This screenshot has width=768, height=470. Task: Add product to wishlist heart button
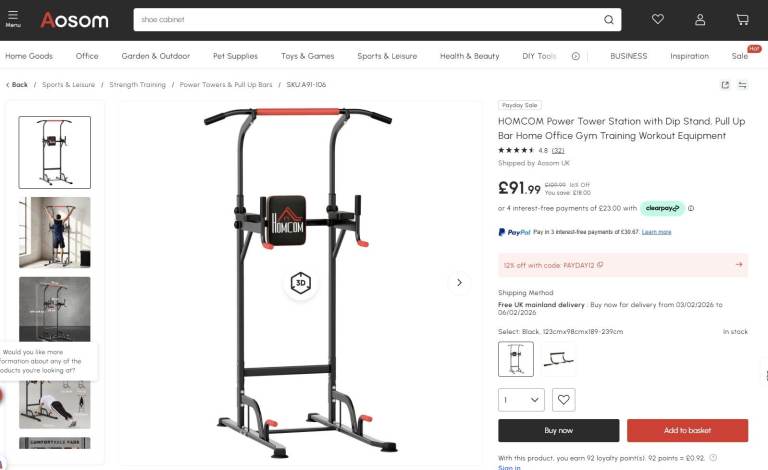(563, 400)
